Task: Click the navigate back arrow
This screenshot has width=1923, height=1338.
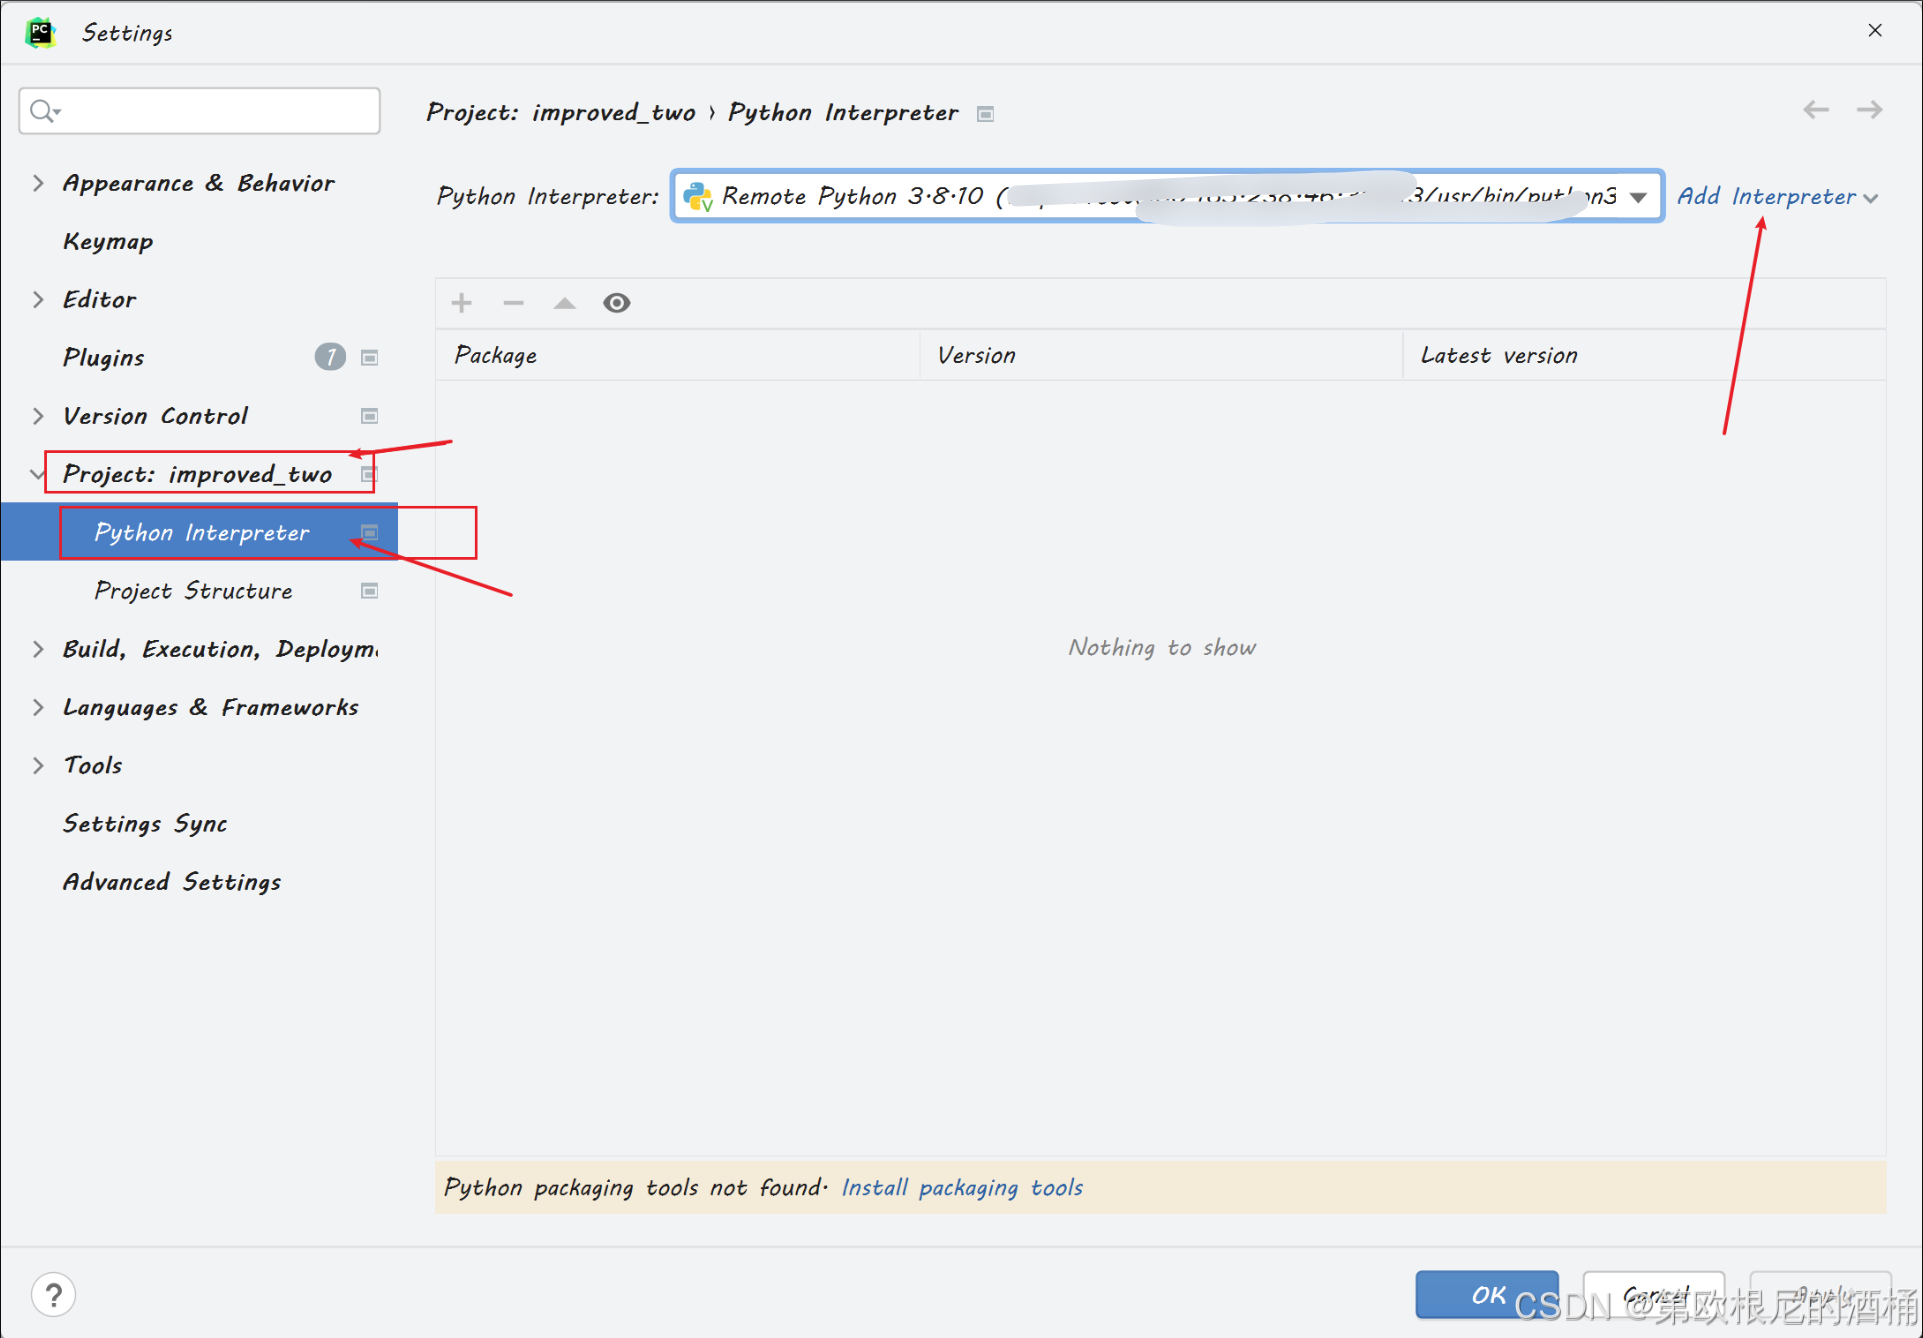Action: pyautogui.click(x=1816, y=108)
